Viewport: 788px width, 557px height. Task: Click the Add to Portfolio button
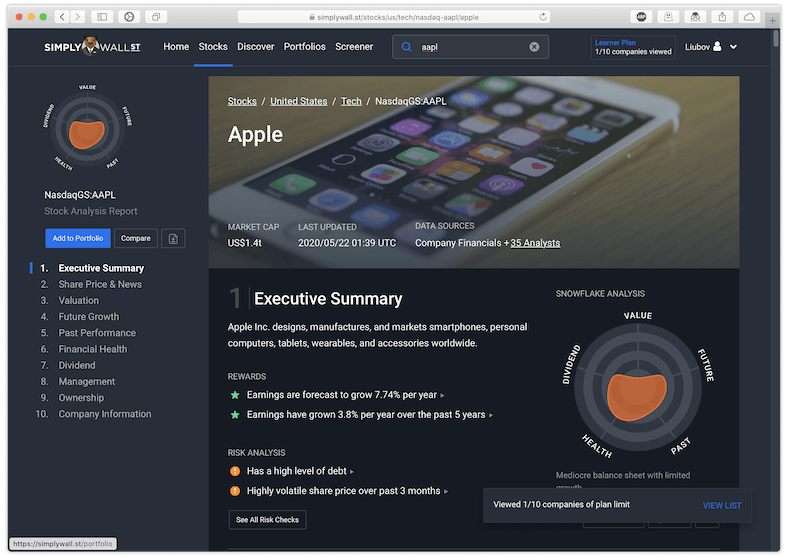click(78, 238)
